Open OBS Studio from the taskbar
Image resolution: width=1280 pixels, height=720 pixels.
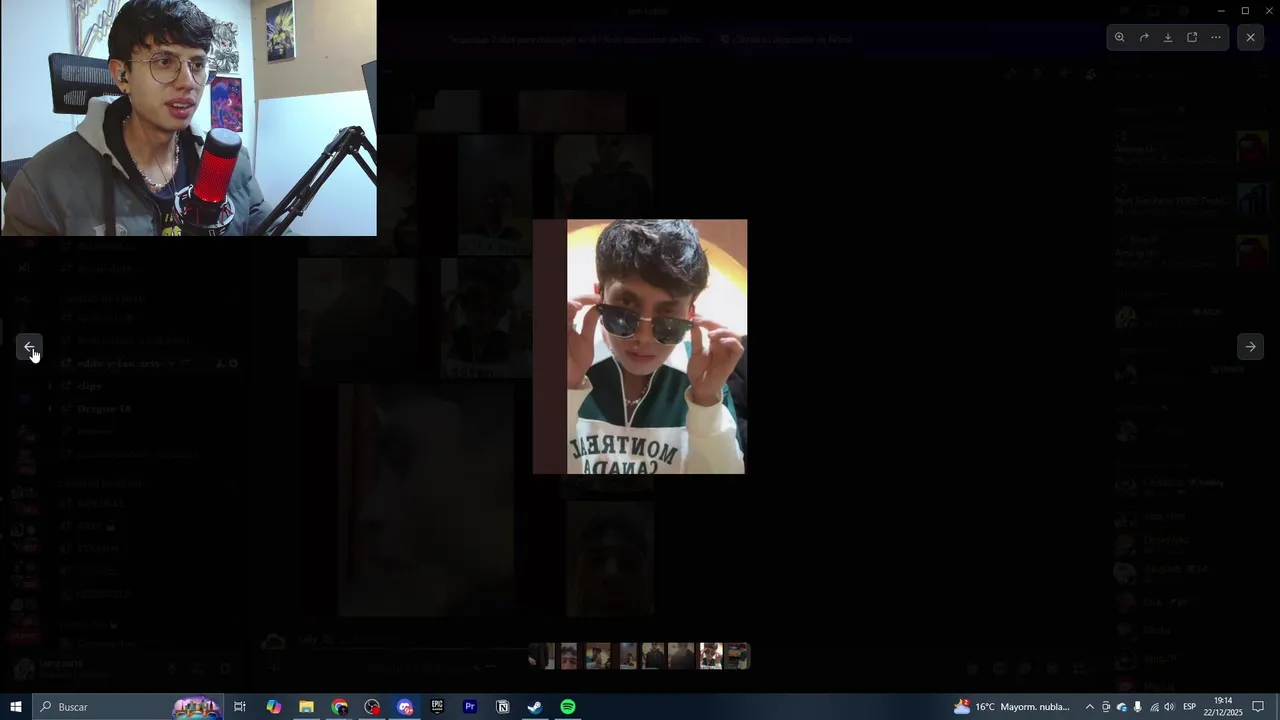click(373, 707)
